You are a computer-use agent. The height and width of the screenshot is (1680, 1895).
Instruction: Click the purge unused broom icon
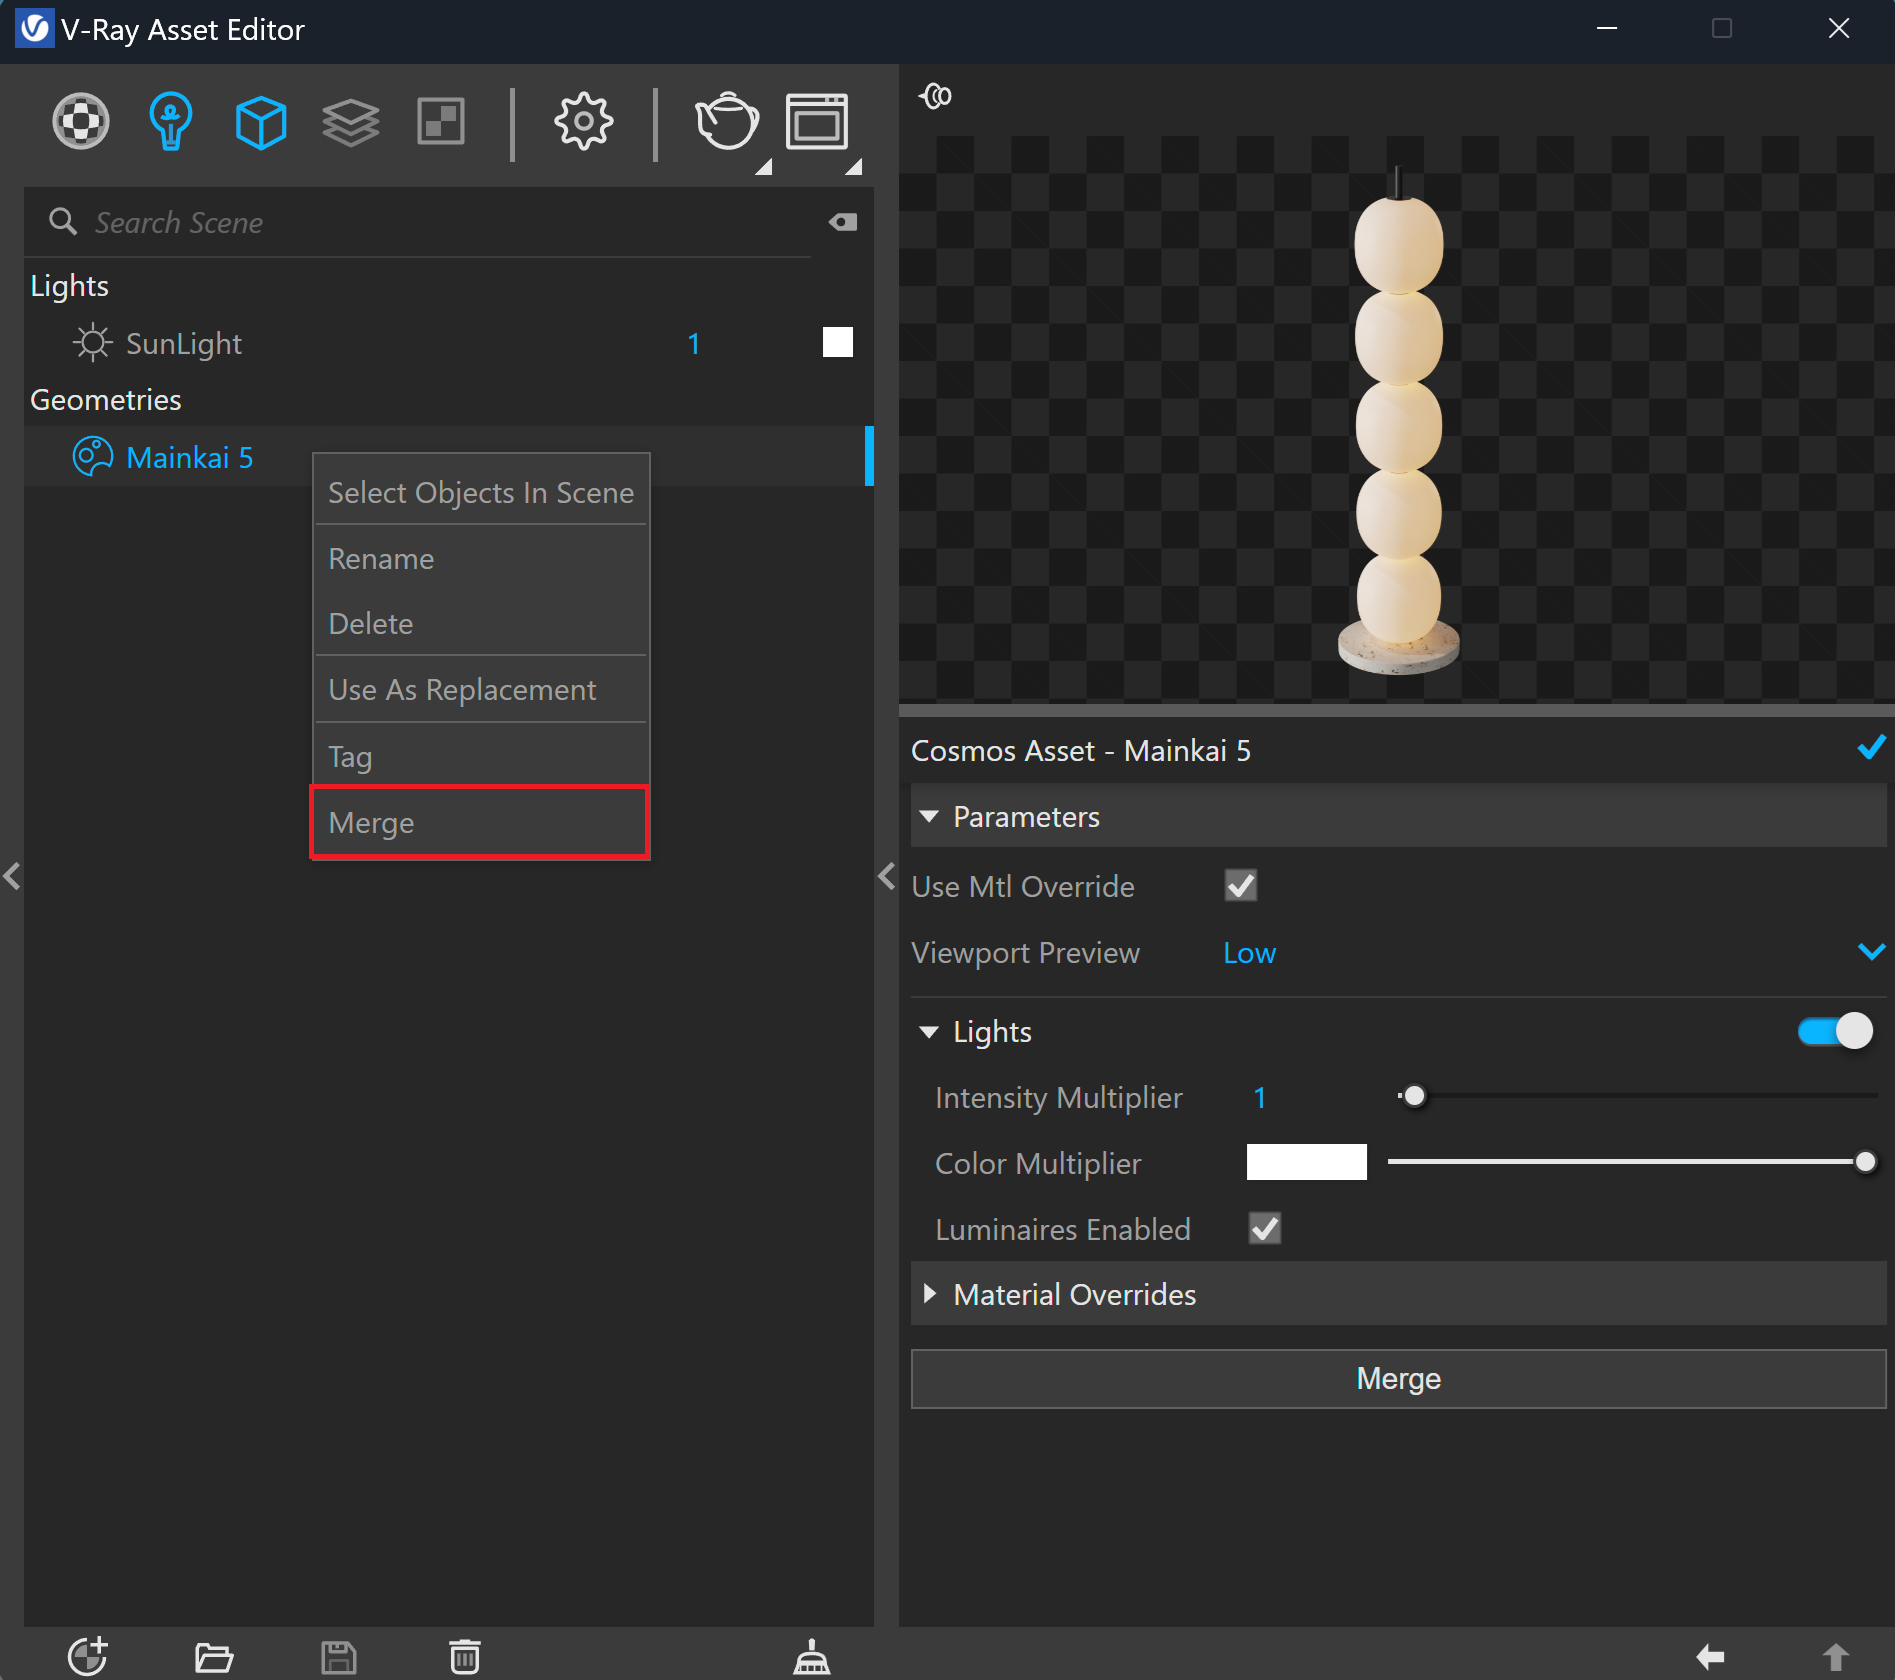(x=812, y=1657)
